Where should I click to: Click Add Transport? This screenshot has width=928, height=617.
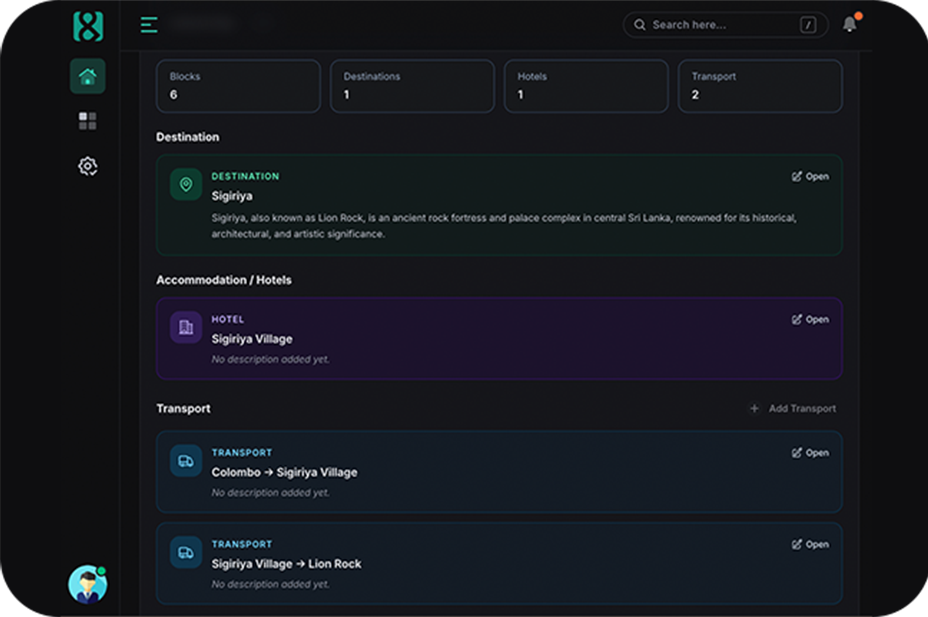point(793,408)
